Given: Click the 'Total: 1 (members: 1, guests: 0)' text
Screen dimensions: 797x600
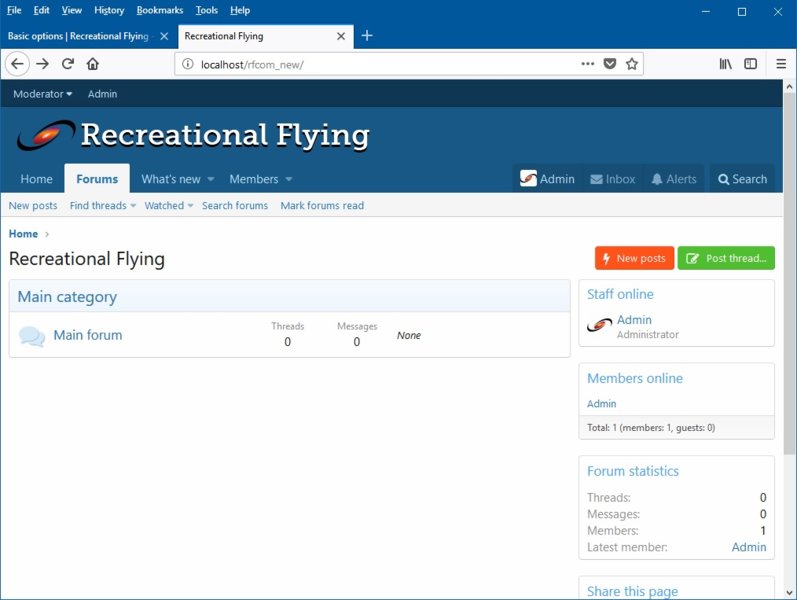Looking at the screenshot, I should (x=651, y=428).
